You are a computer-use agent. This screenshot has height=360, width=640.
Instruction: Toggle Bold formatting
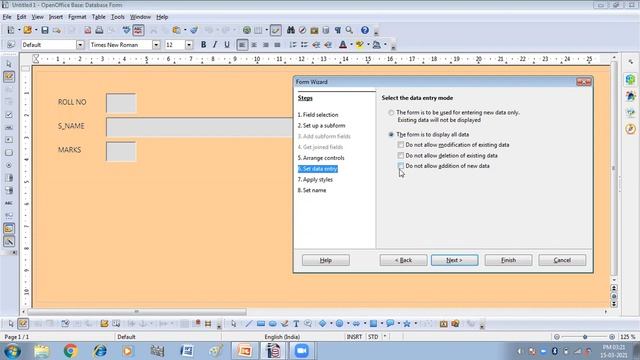[203, 45]
